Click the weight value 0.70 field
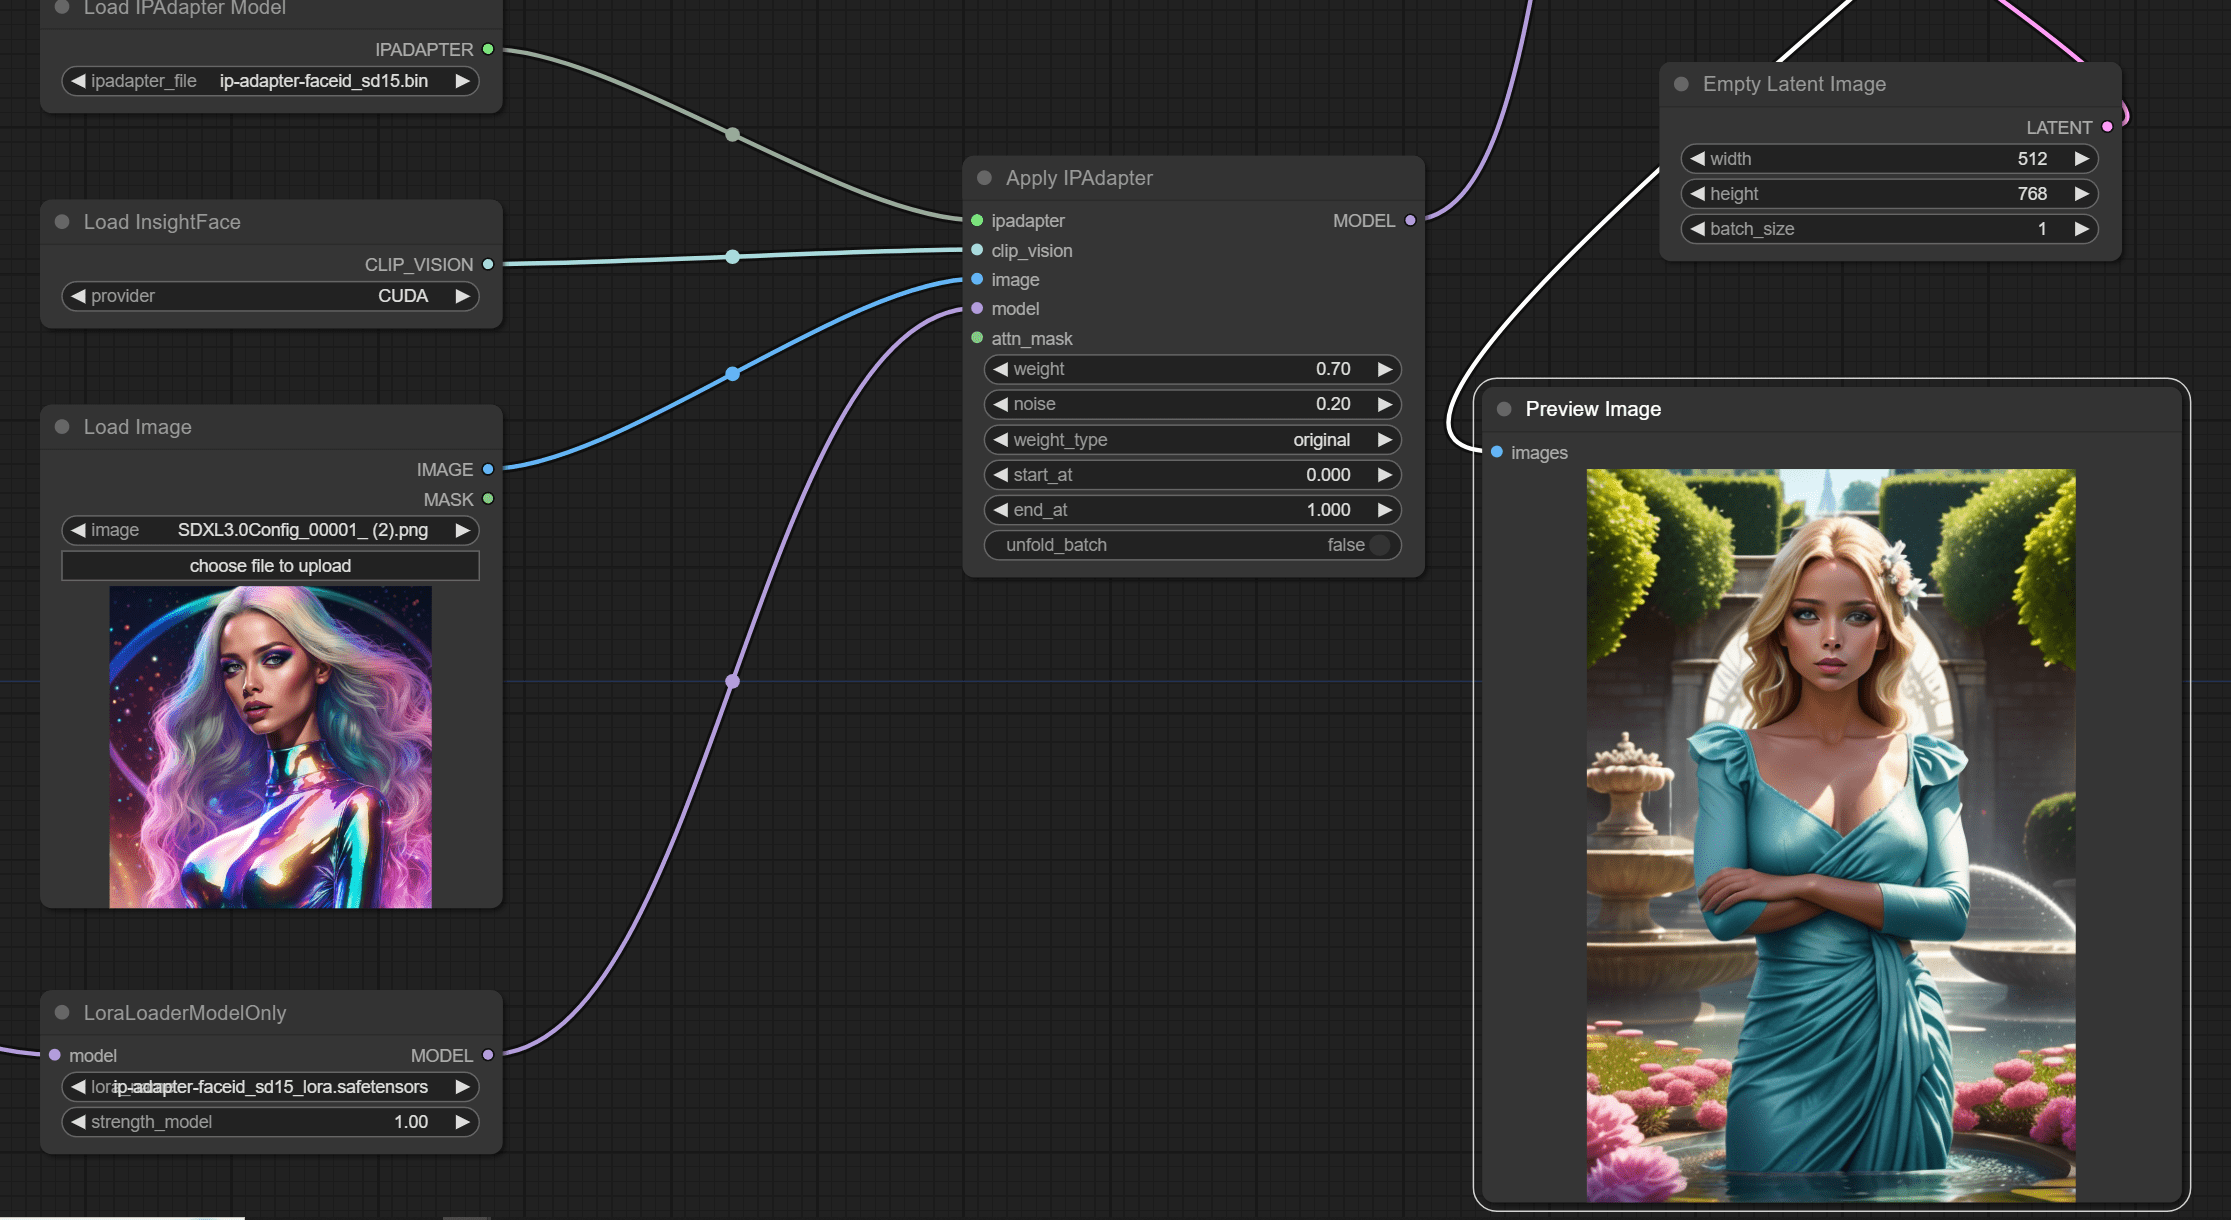Viewport: 2231px width, 1220px height. [1192, 369]
